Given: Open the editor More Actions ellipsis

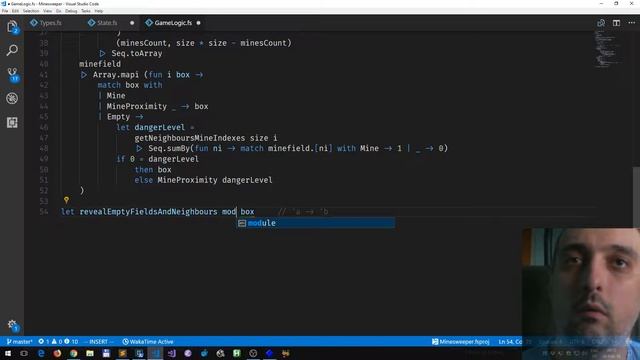Looking at the screenshot, I should pyautogui.click(x=631, y=23).
